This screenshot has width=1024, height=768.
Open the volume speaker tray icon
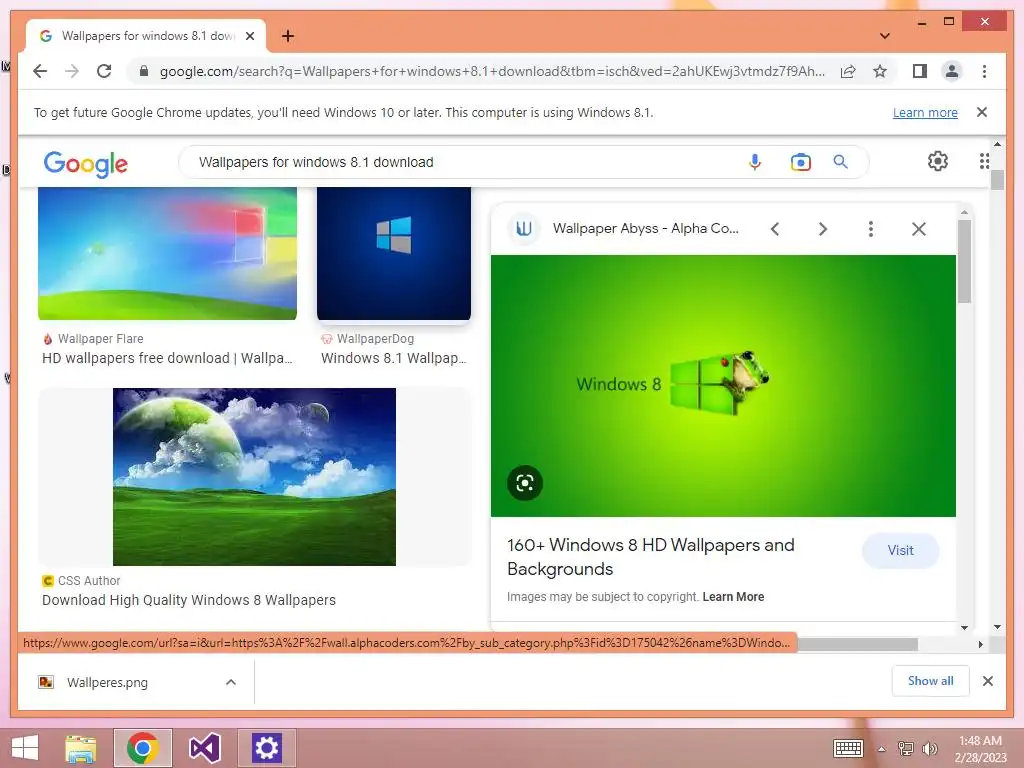coord(929,748)
